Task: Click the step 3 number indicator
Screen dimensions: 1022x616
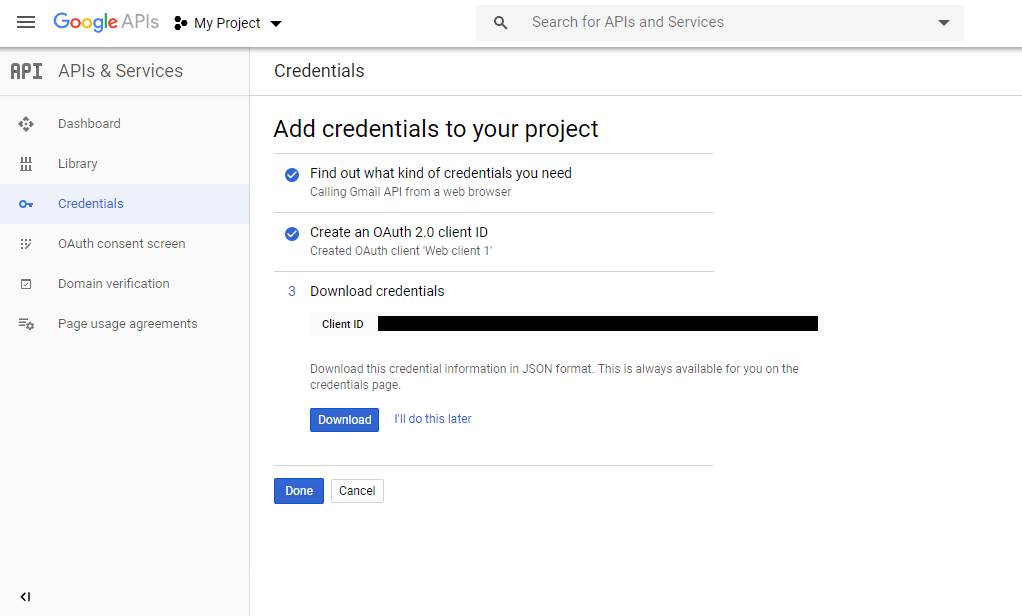Action: tap(292, 291)
